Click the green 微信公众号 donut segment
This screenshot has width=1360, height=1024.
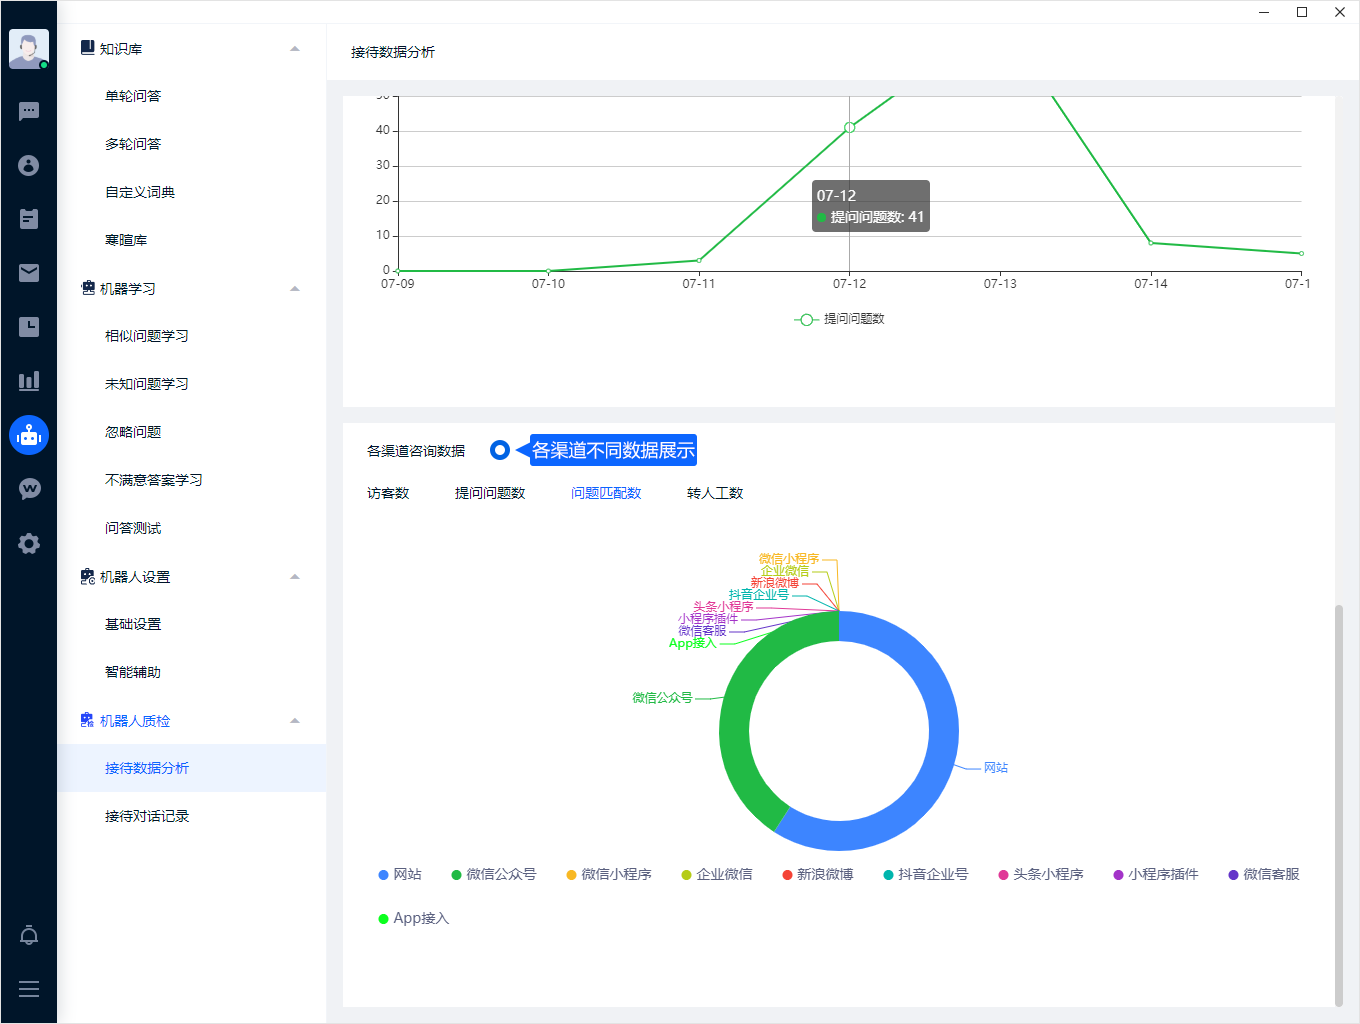[x=736, y=720]
